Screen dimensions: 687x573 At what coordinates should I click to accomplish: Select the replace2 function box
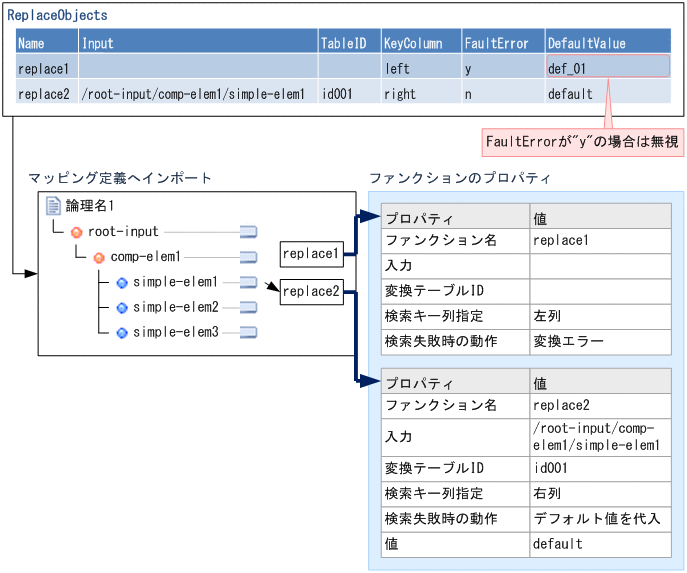coord(311,292)
